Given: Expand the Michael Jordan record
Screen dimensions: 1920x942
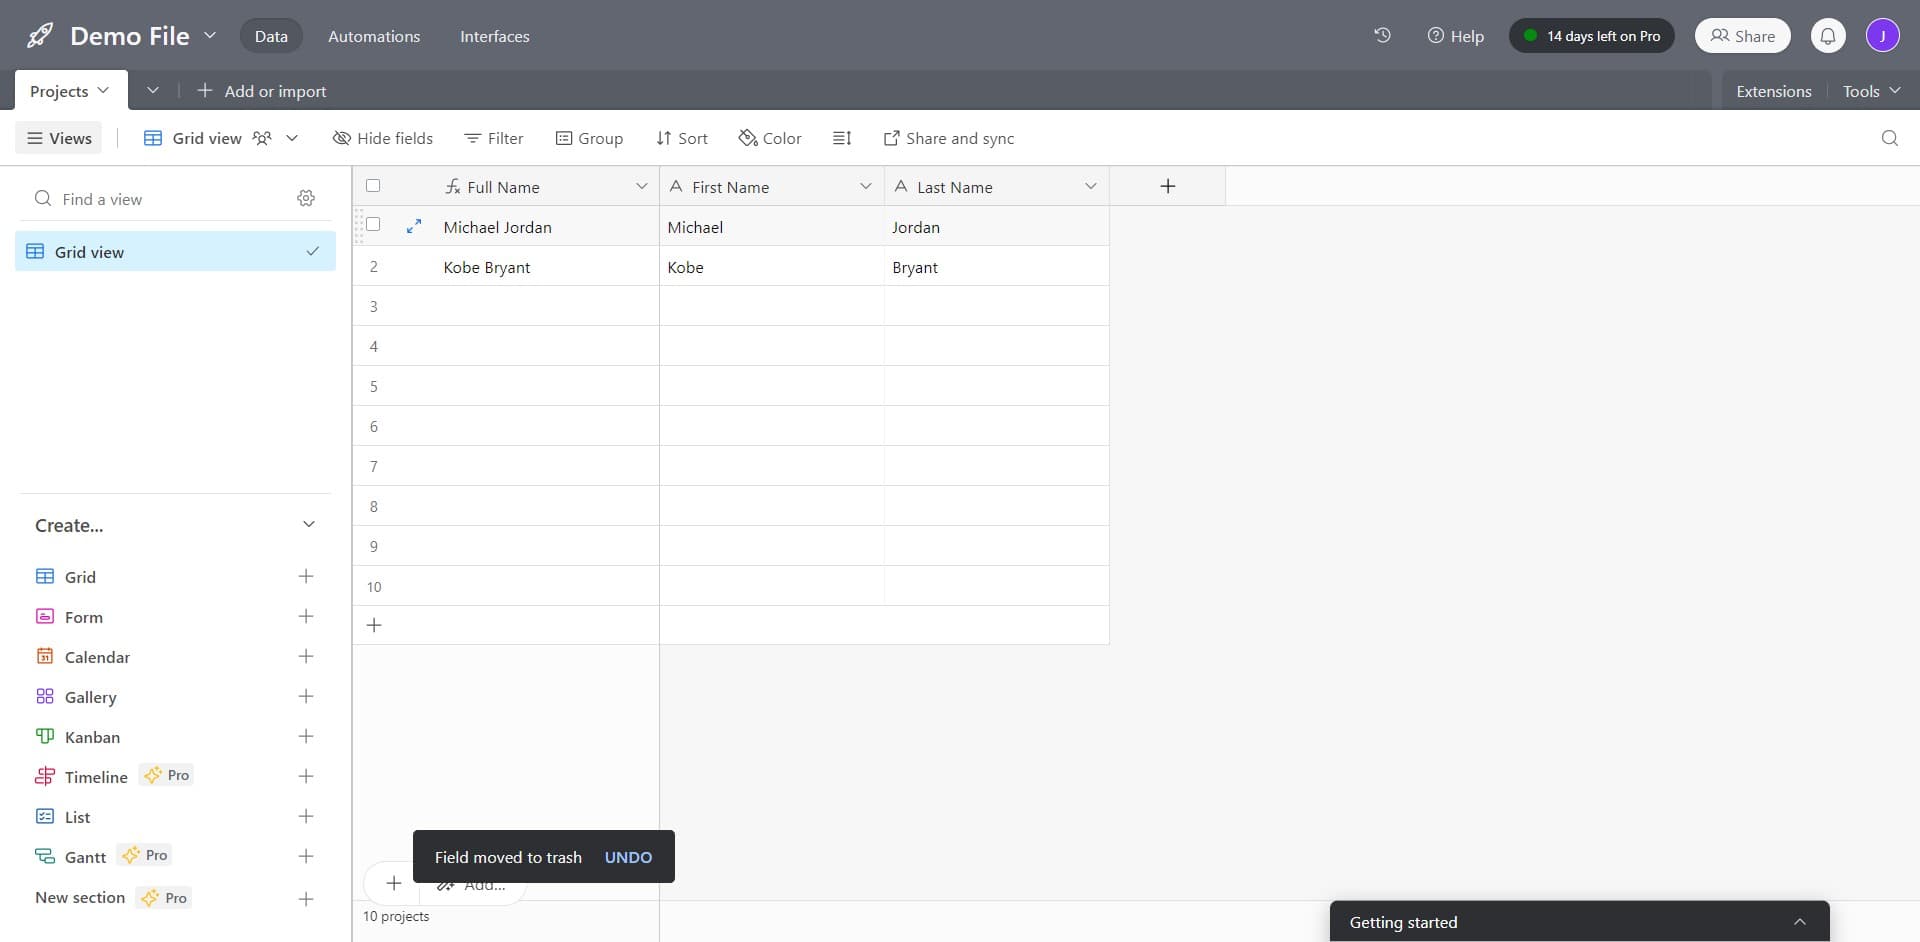Looking at the screenshot, I should 414,226.
